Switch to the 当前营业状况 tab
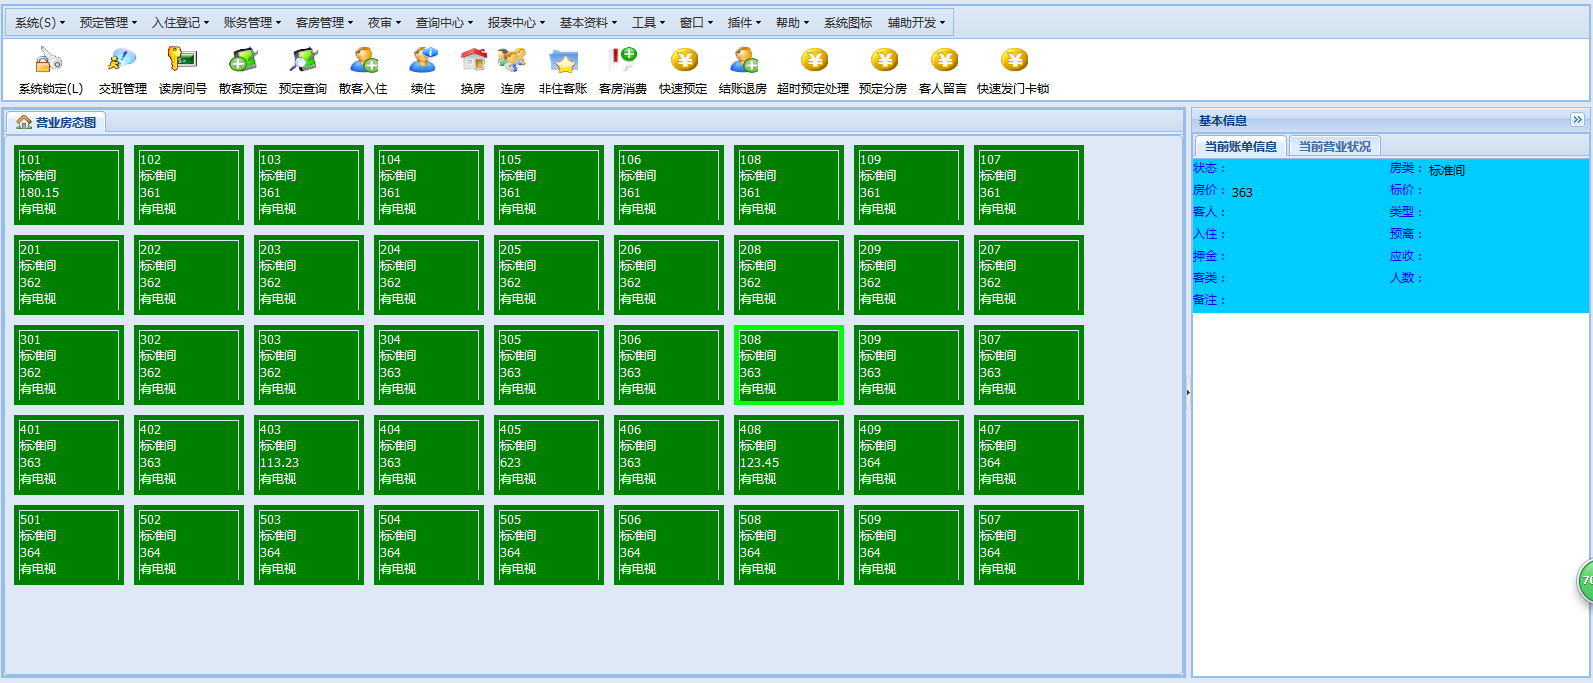1593x683 pixels. pos(1334,146)
